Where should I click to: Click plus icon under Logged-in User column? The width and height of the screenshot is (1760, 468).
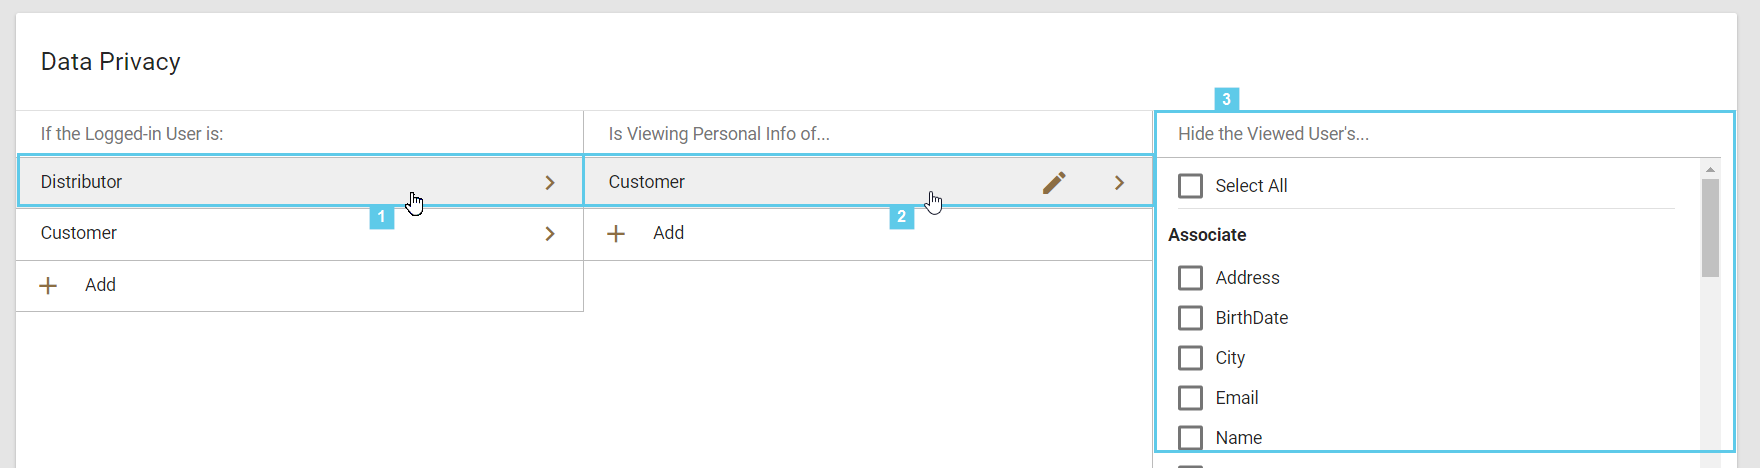[x=48, y=286]
